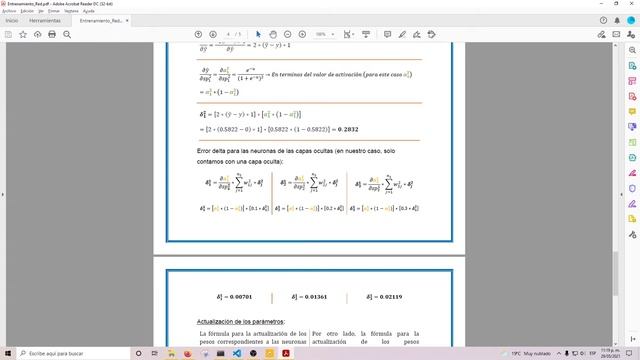This screenshot has height=360, width=640.
Task: Expand the left navigation panel arrow
Action: (3, 195)
